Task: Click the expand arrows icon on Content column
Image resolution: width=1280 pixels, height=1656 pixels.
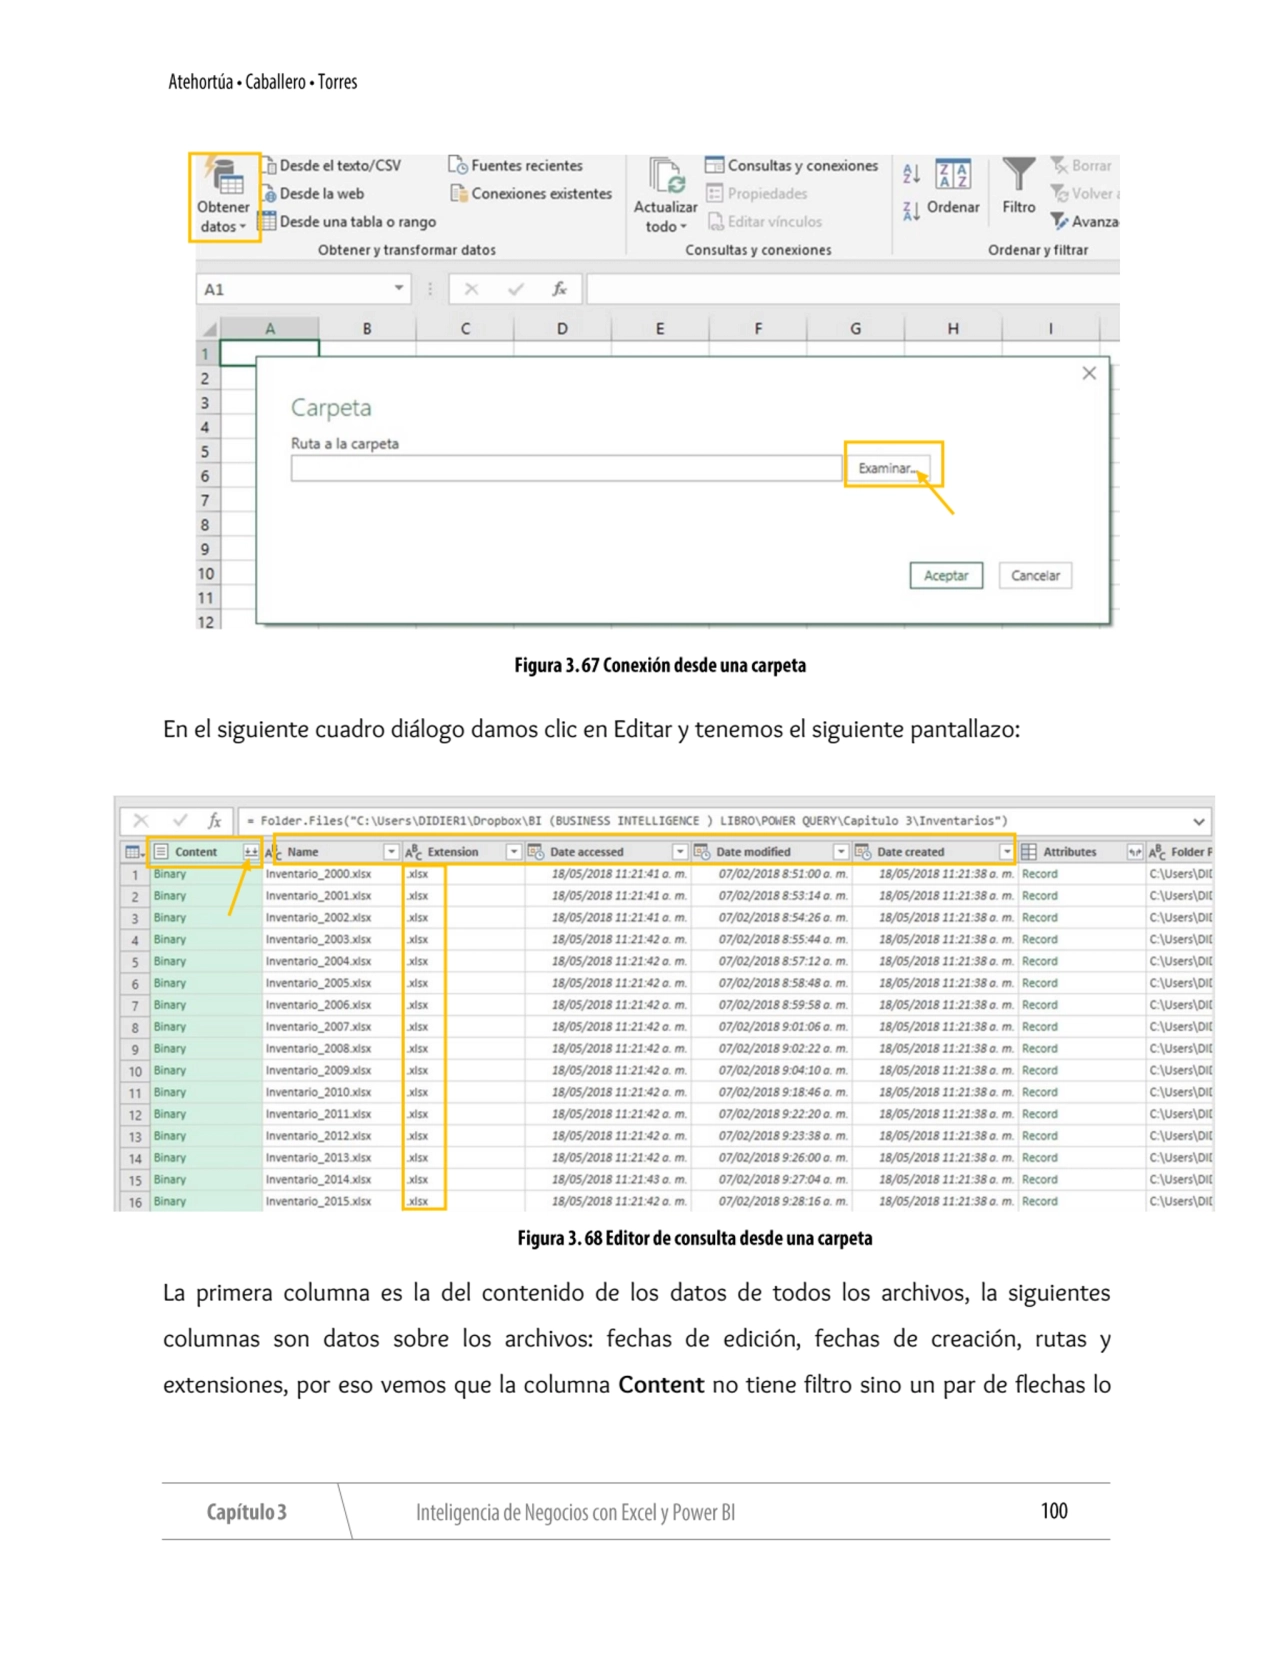Action: click(250, 852)
